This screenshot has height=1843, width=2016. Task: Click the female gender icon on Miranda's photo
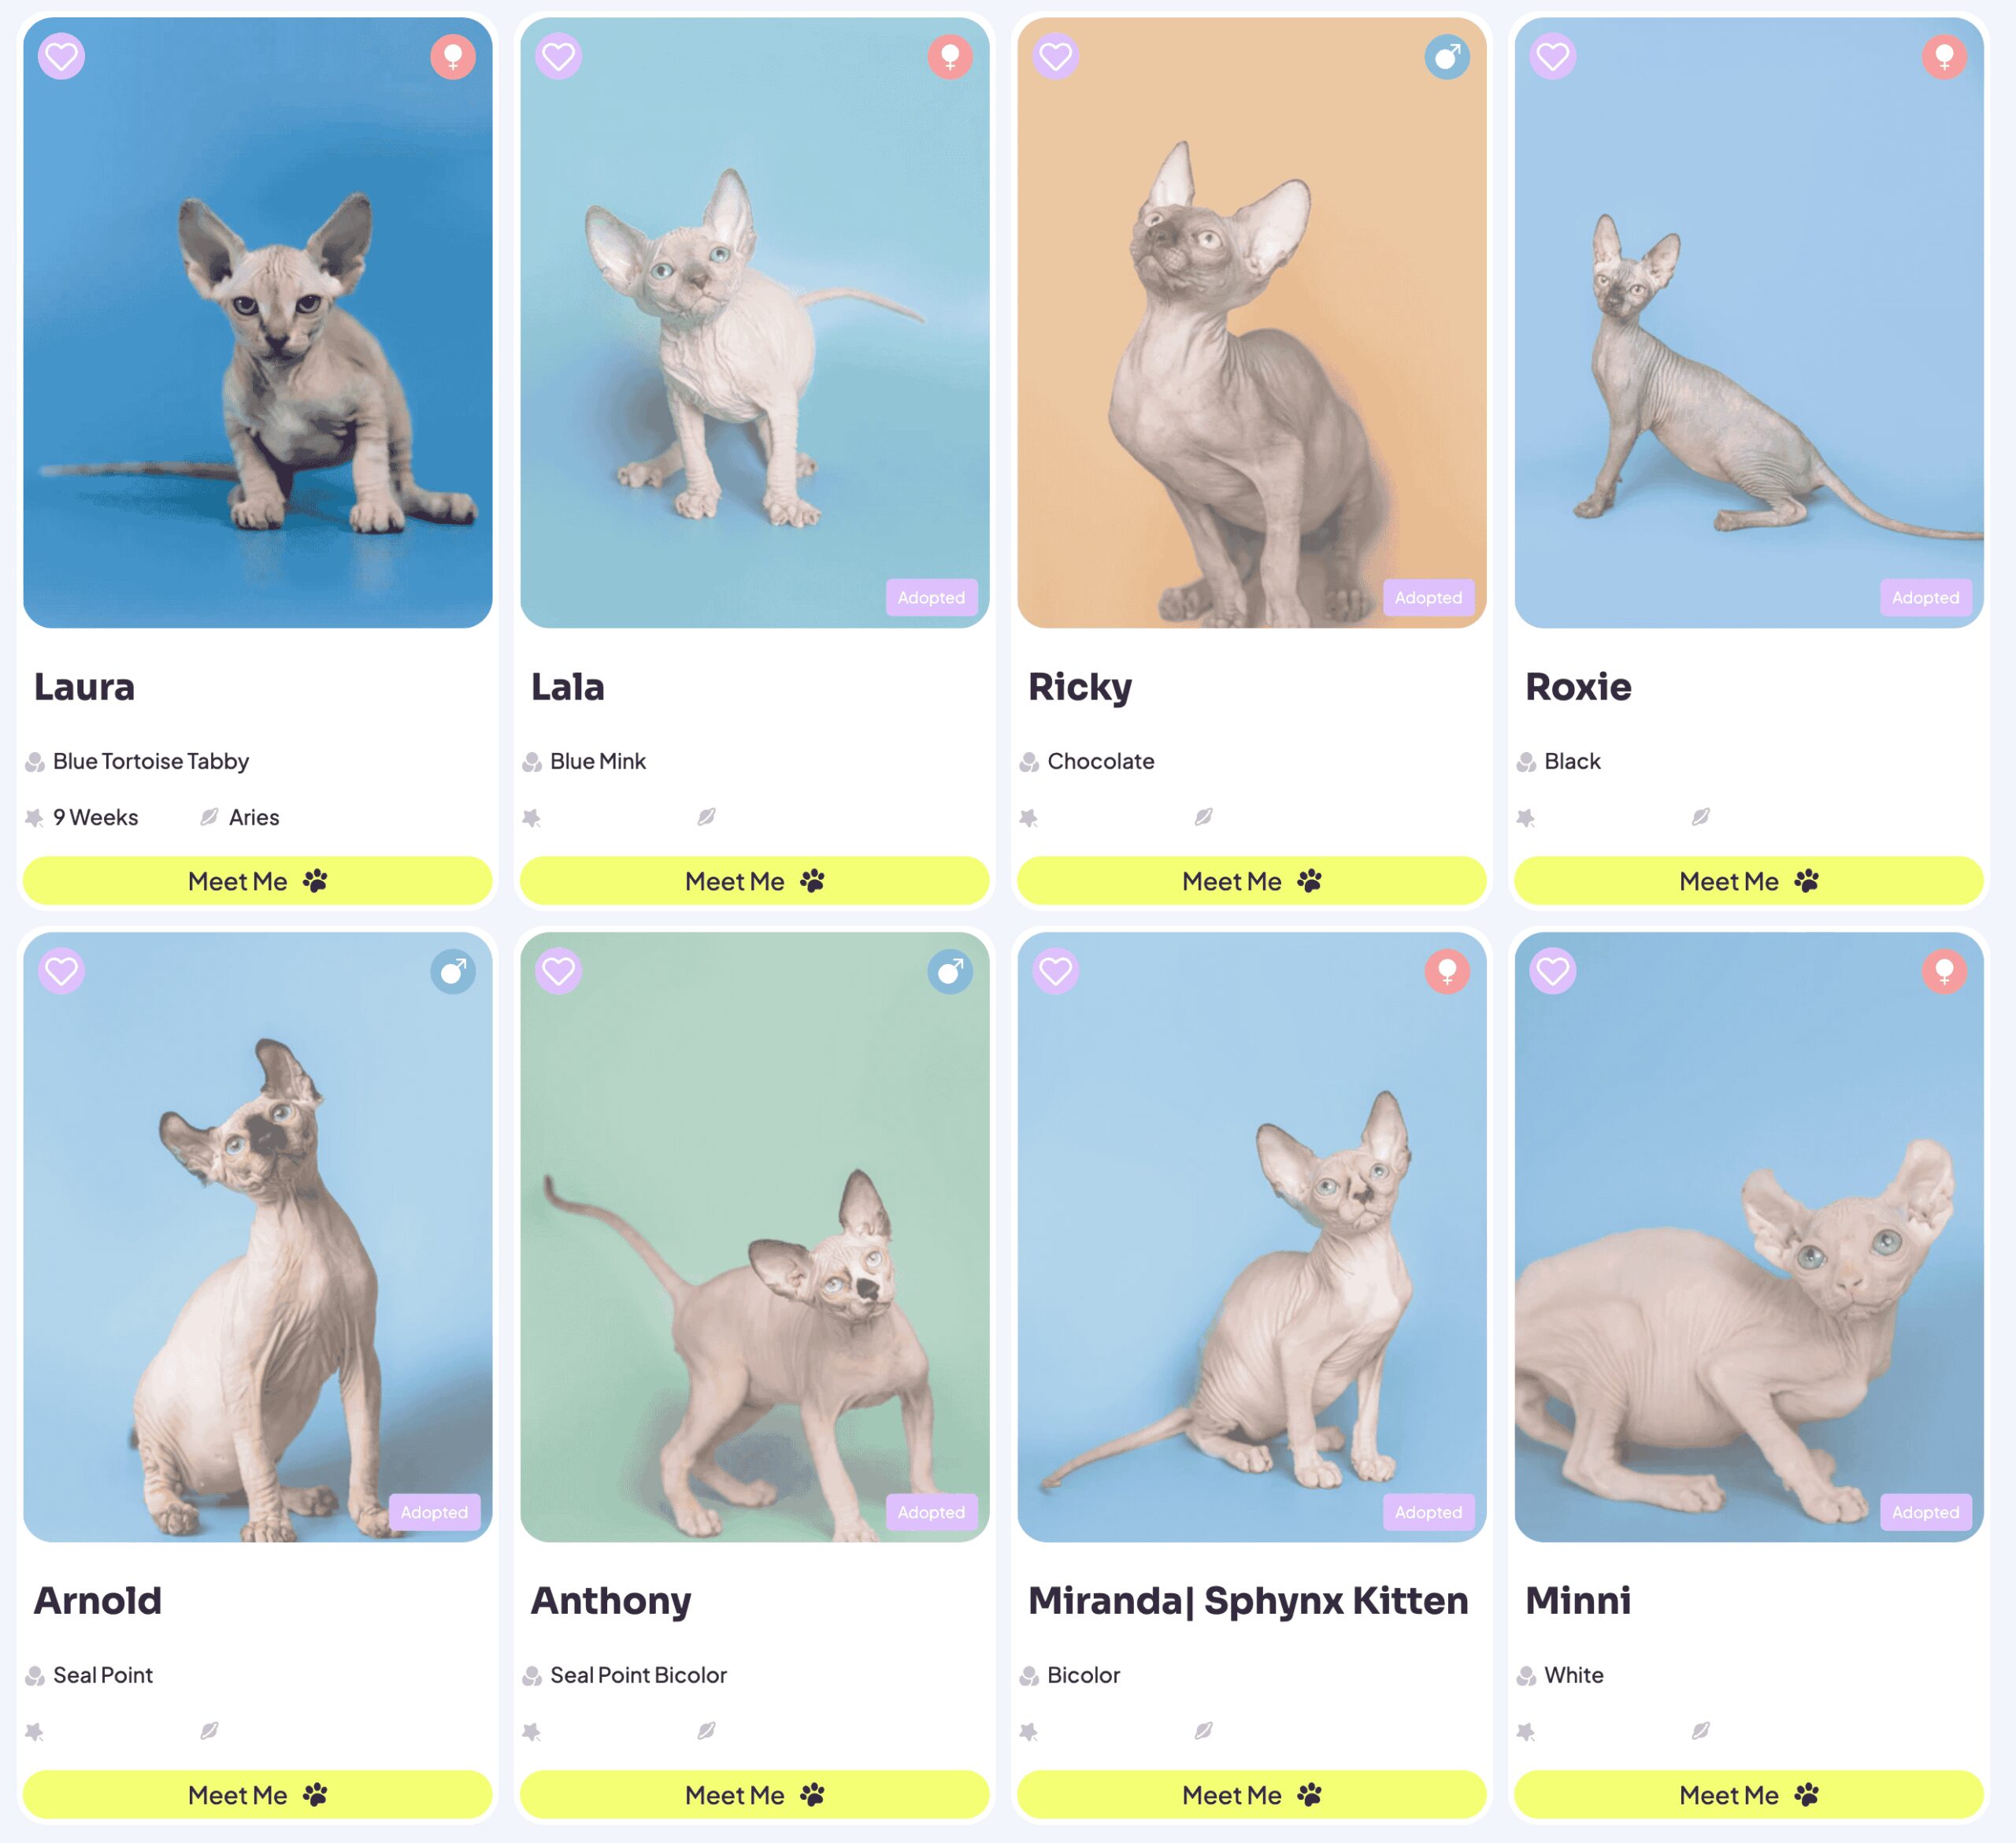[x=1447, y=971]
